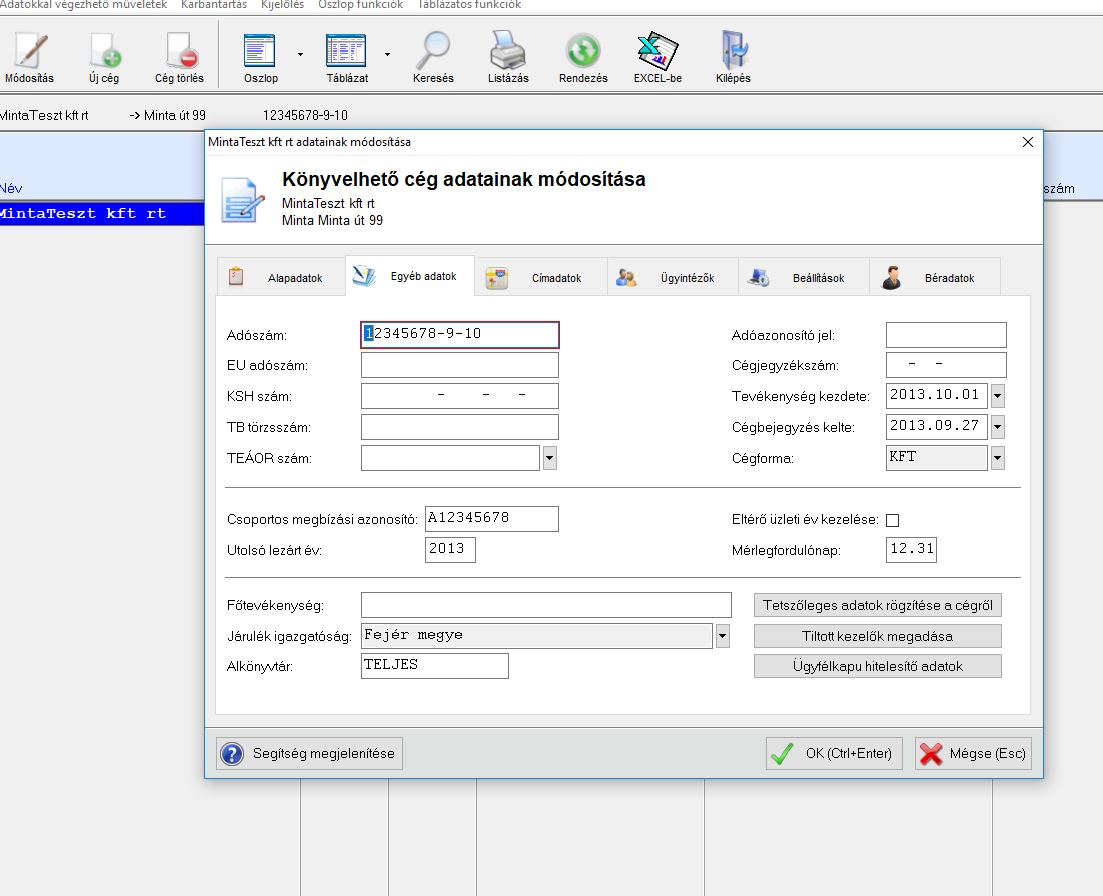
Task: Click the EU adószám input field
Action: point(460,366)
